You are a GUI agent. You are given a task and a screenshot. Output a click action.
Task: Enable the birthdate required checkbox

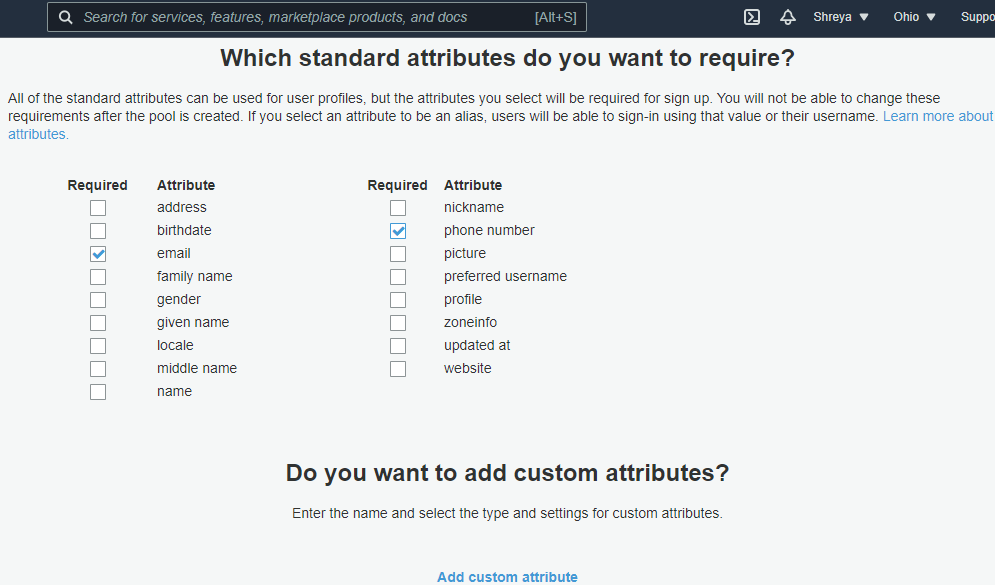click(98, 231)
